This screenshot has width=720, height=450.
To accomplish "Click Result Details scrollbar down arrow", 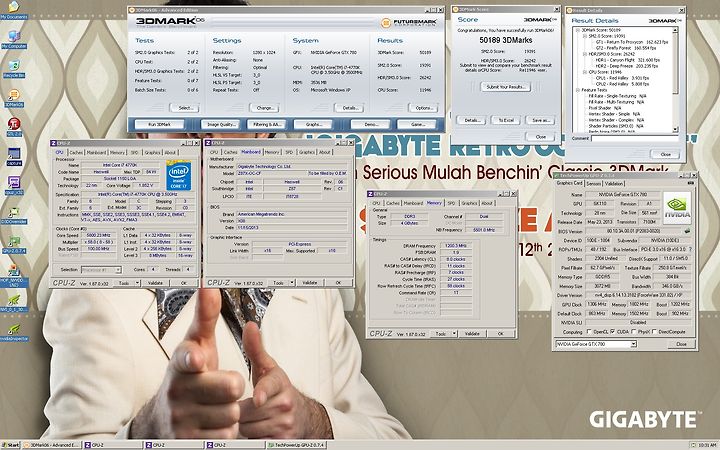I will (x=675, y=129).
